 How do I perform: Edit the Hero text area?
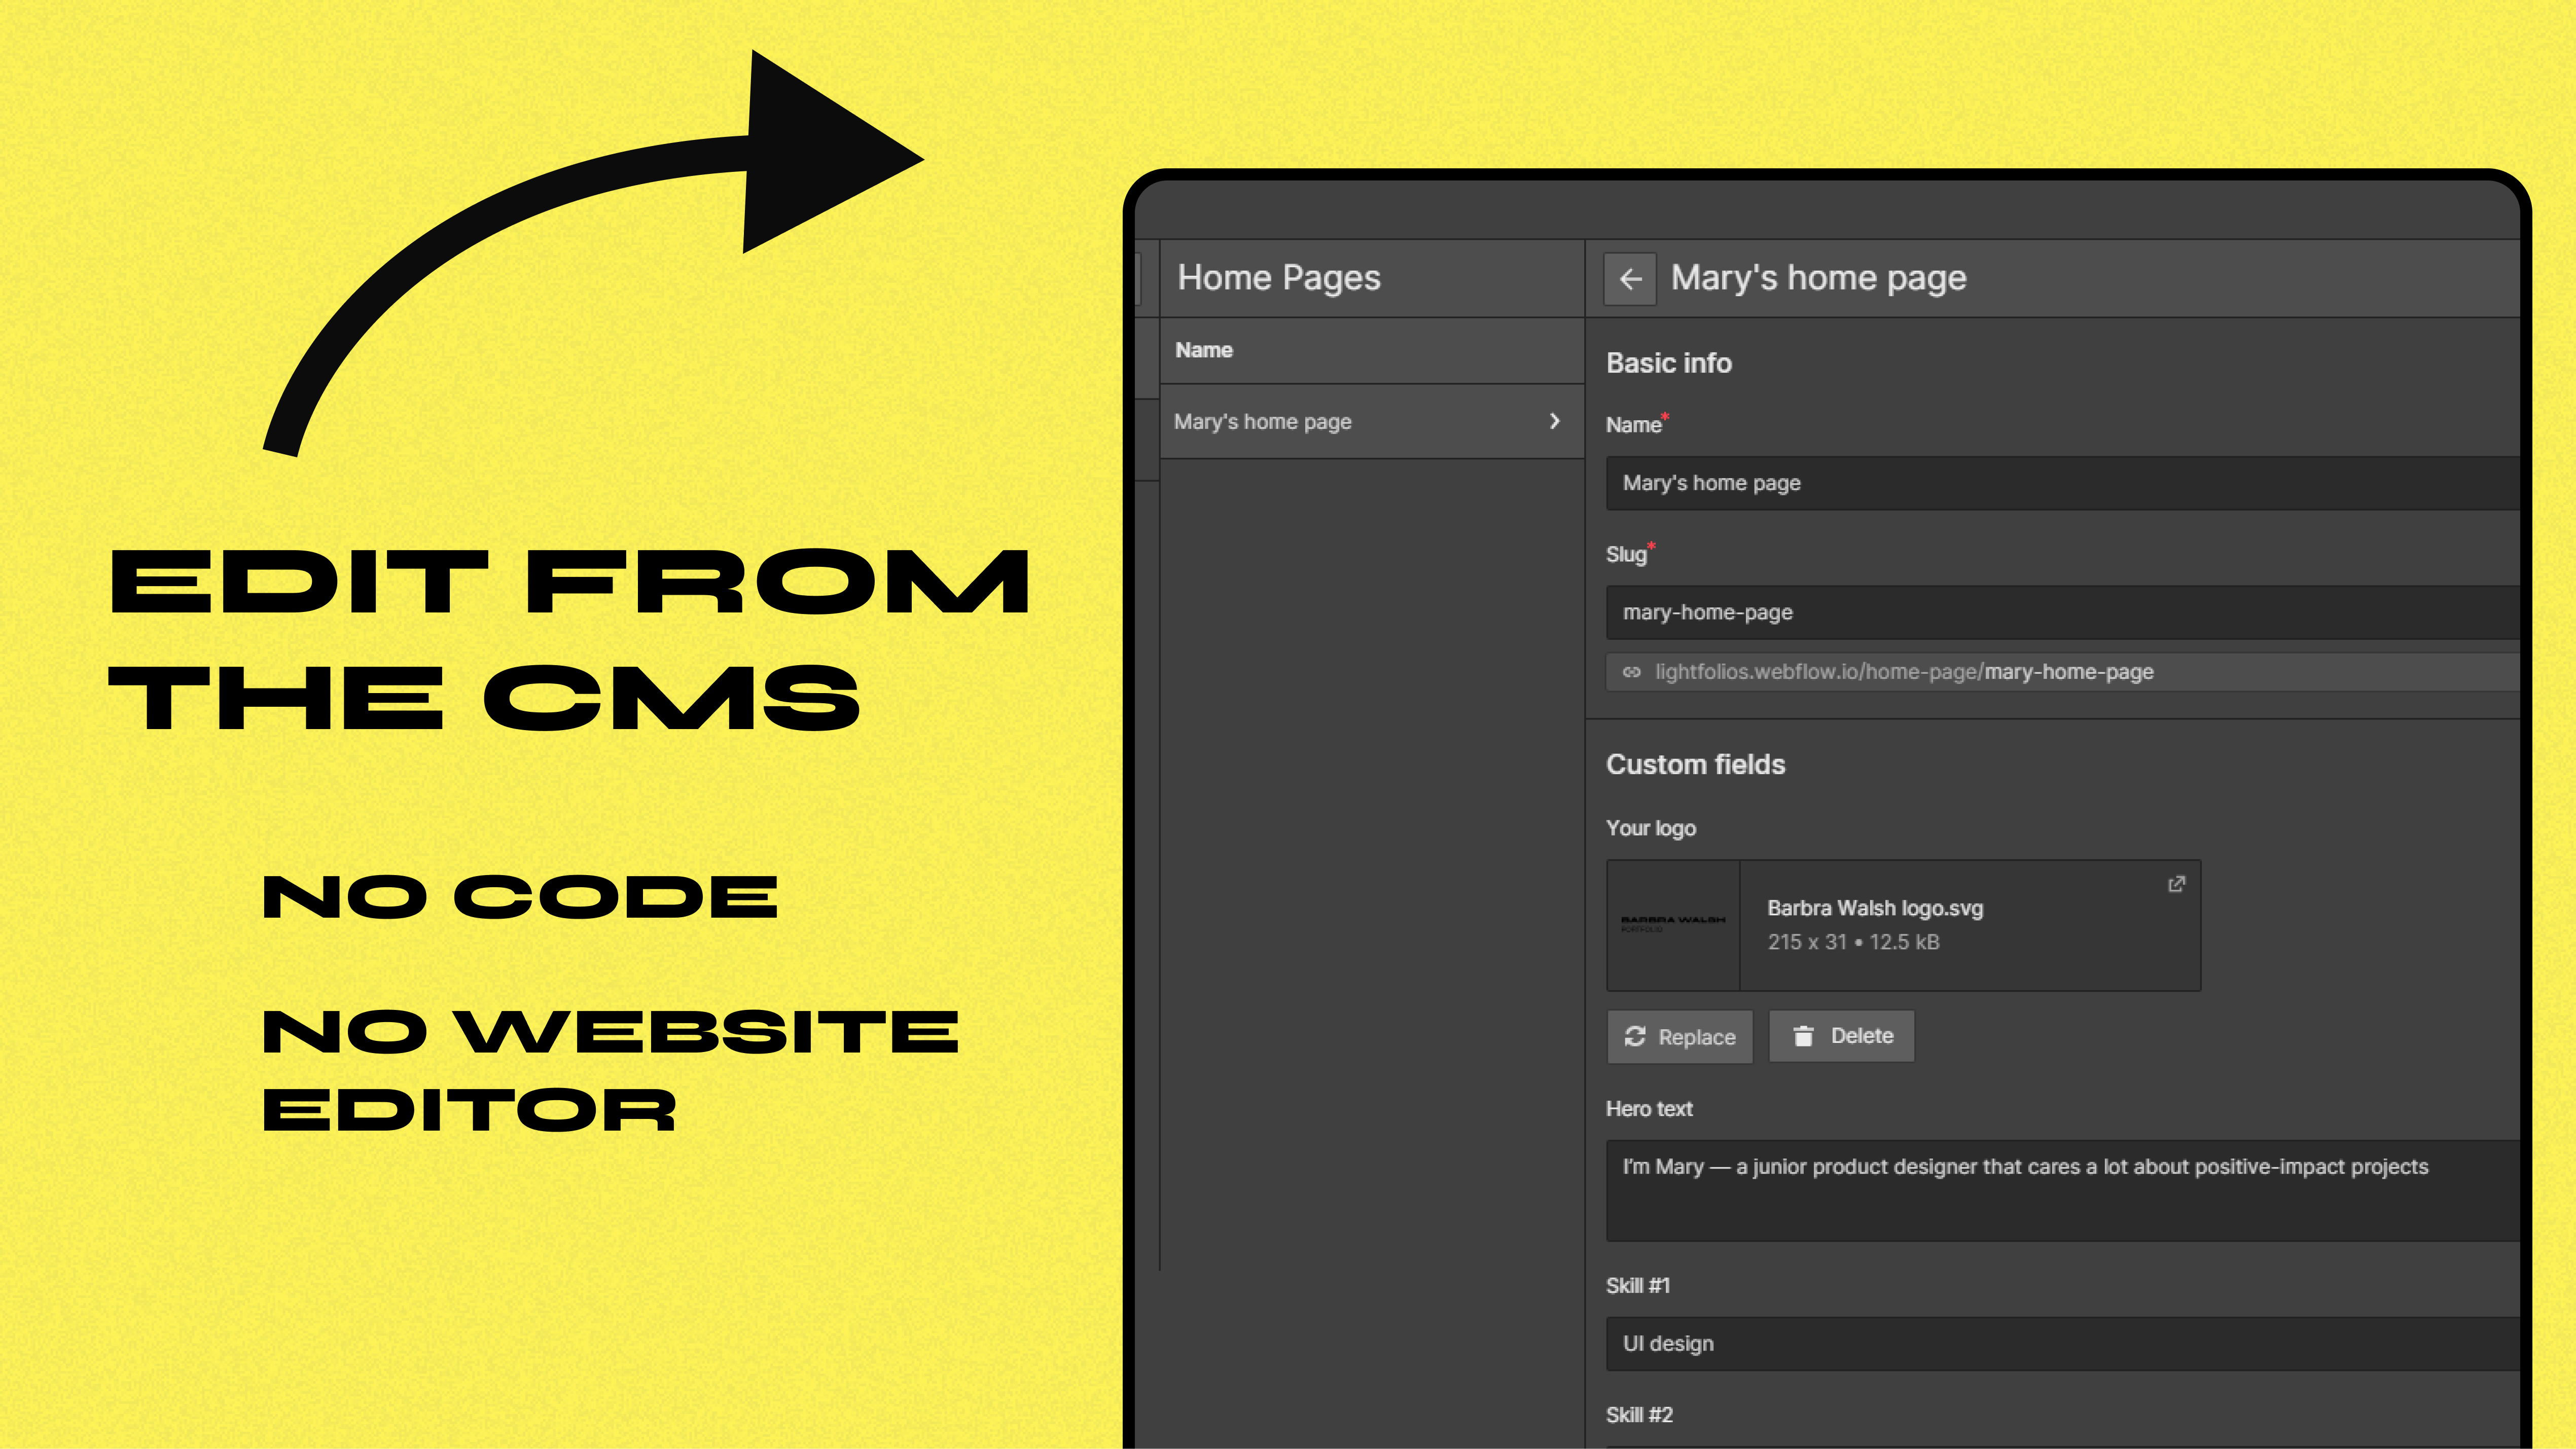2062,1191
